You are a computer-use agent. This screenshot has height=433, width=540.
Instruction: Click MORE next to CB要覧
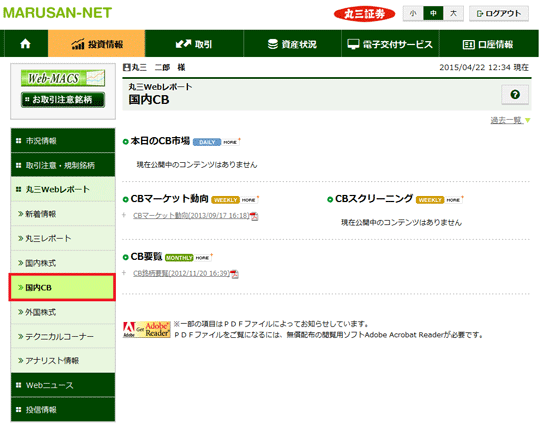click(203, 258)
